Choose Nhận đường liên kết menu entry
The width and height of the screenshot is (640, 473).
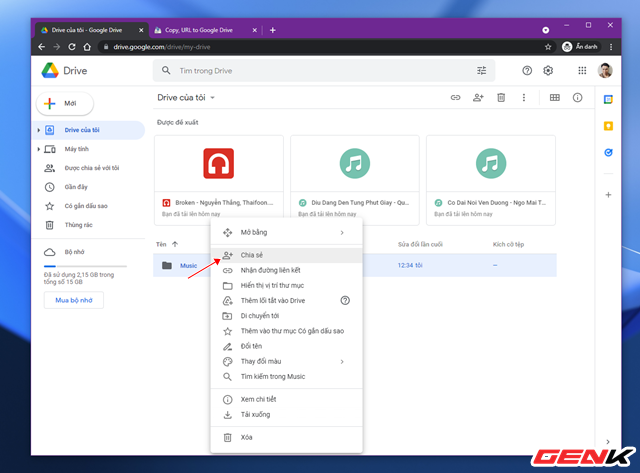[x=286, y=270]
